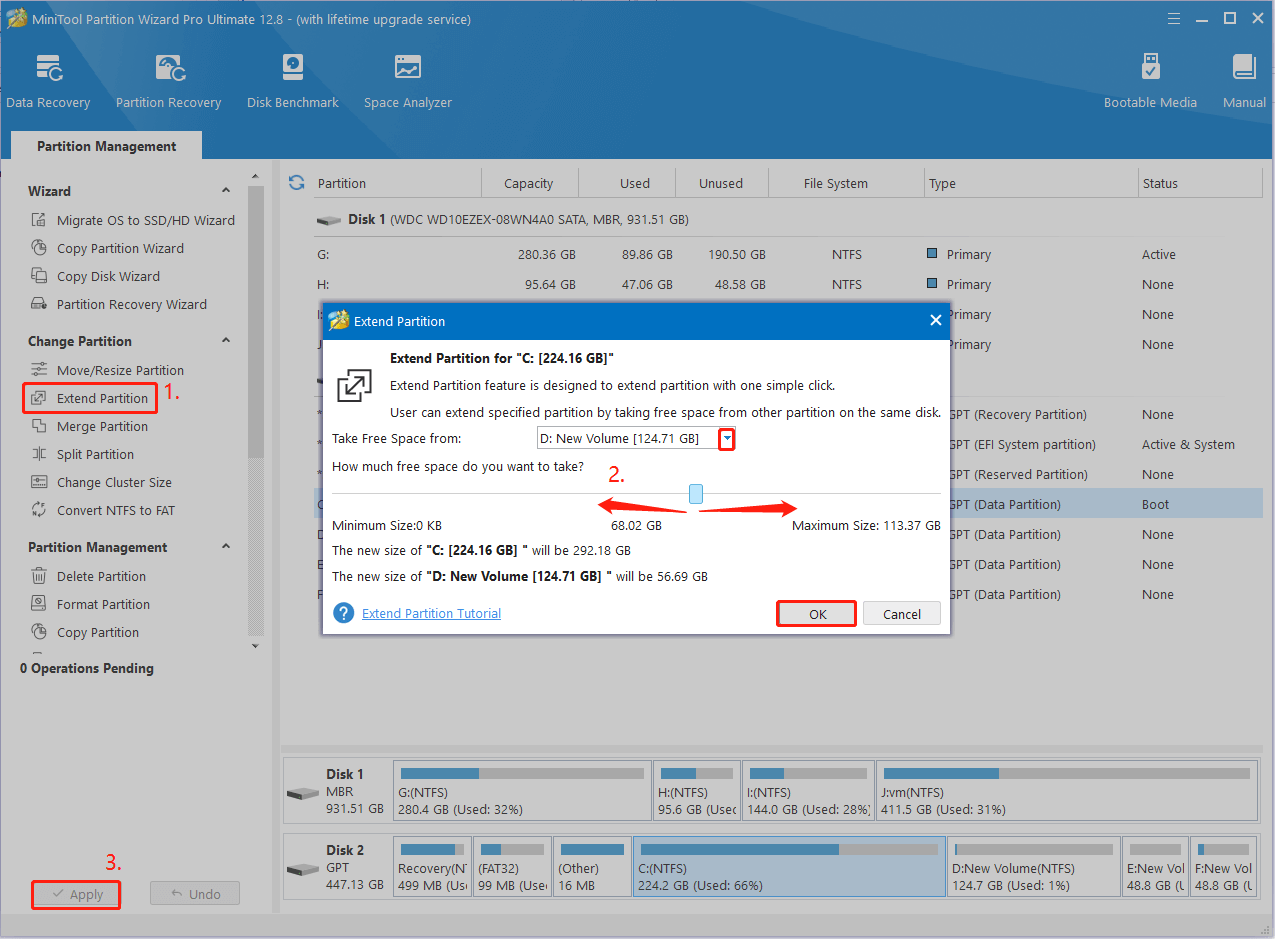This screenshot has height=939, width=1275.
Task: Select D:New Volume block in disk map
Action: point(1034,867)
